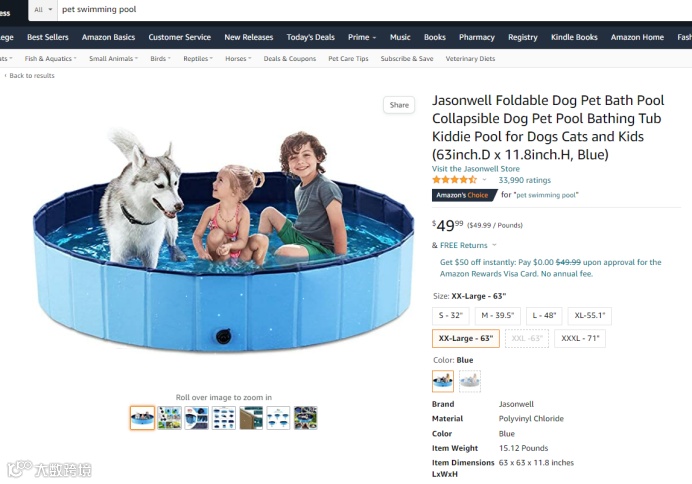Select the blue color swatch
Image resolution: width=692 pixels, height=484 pixels.
(x=443, y=381)
